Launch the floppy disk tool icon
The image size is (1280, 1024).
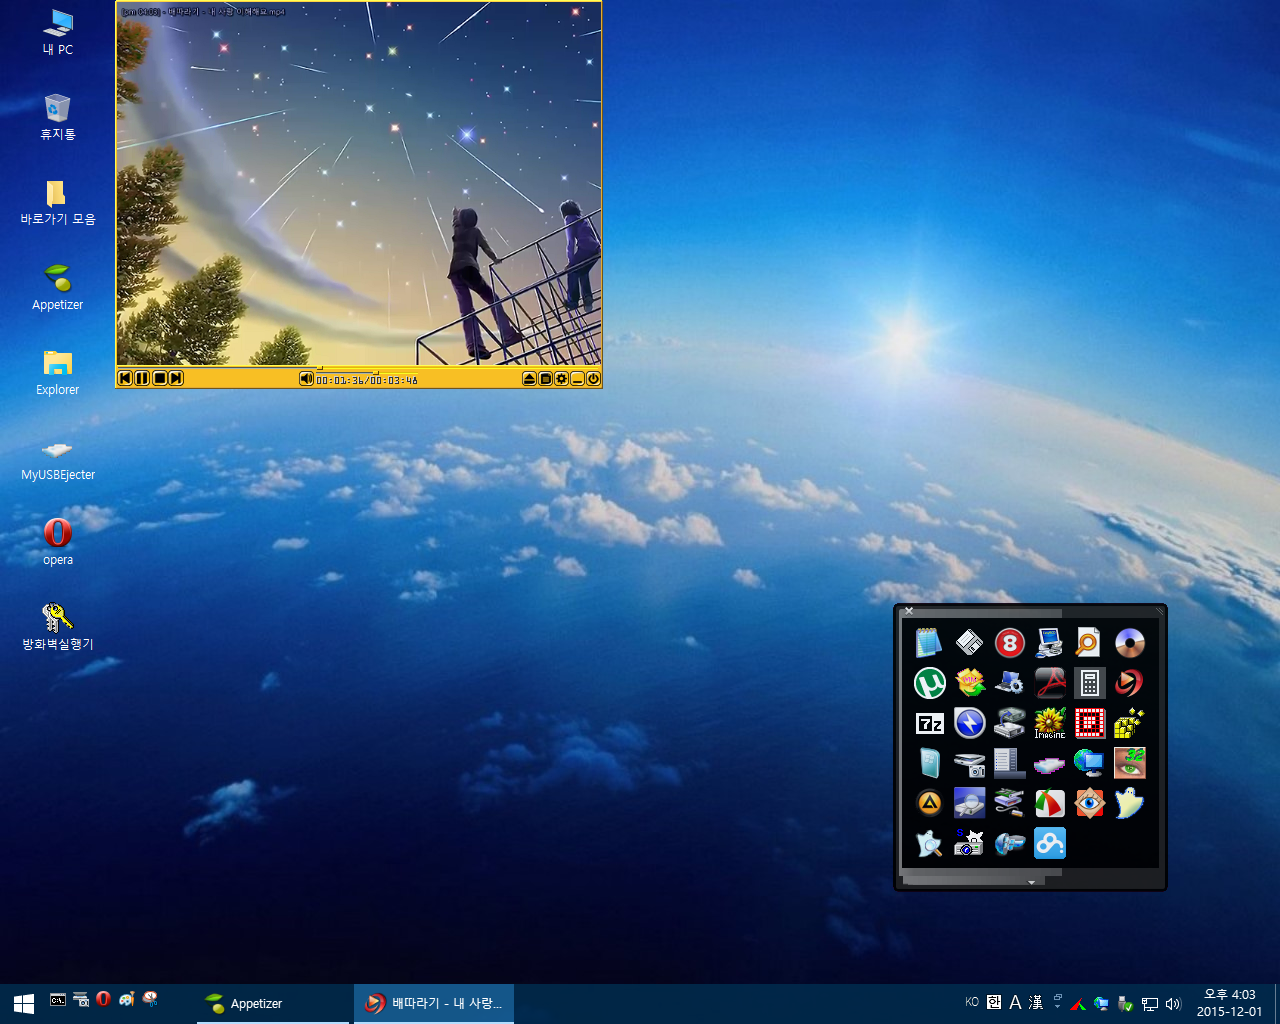[x=969, y=642]
